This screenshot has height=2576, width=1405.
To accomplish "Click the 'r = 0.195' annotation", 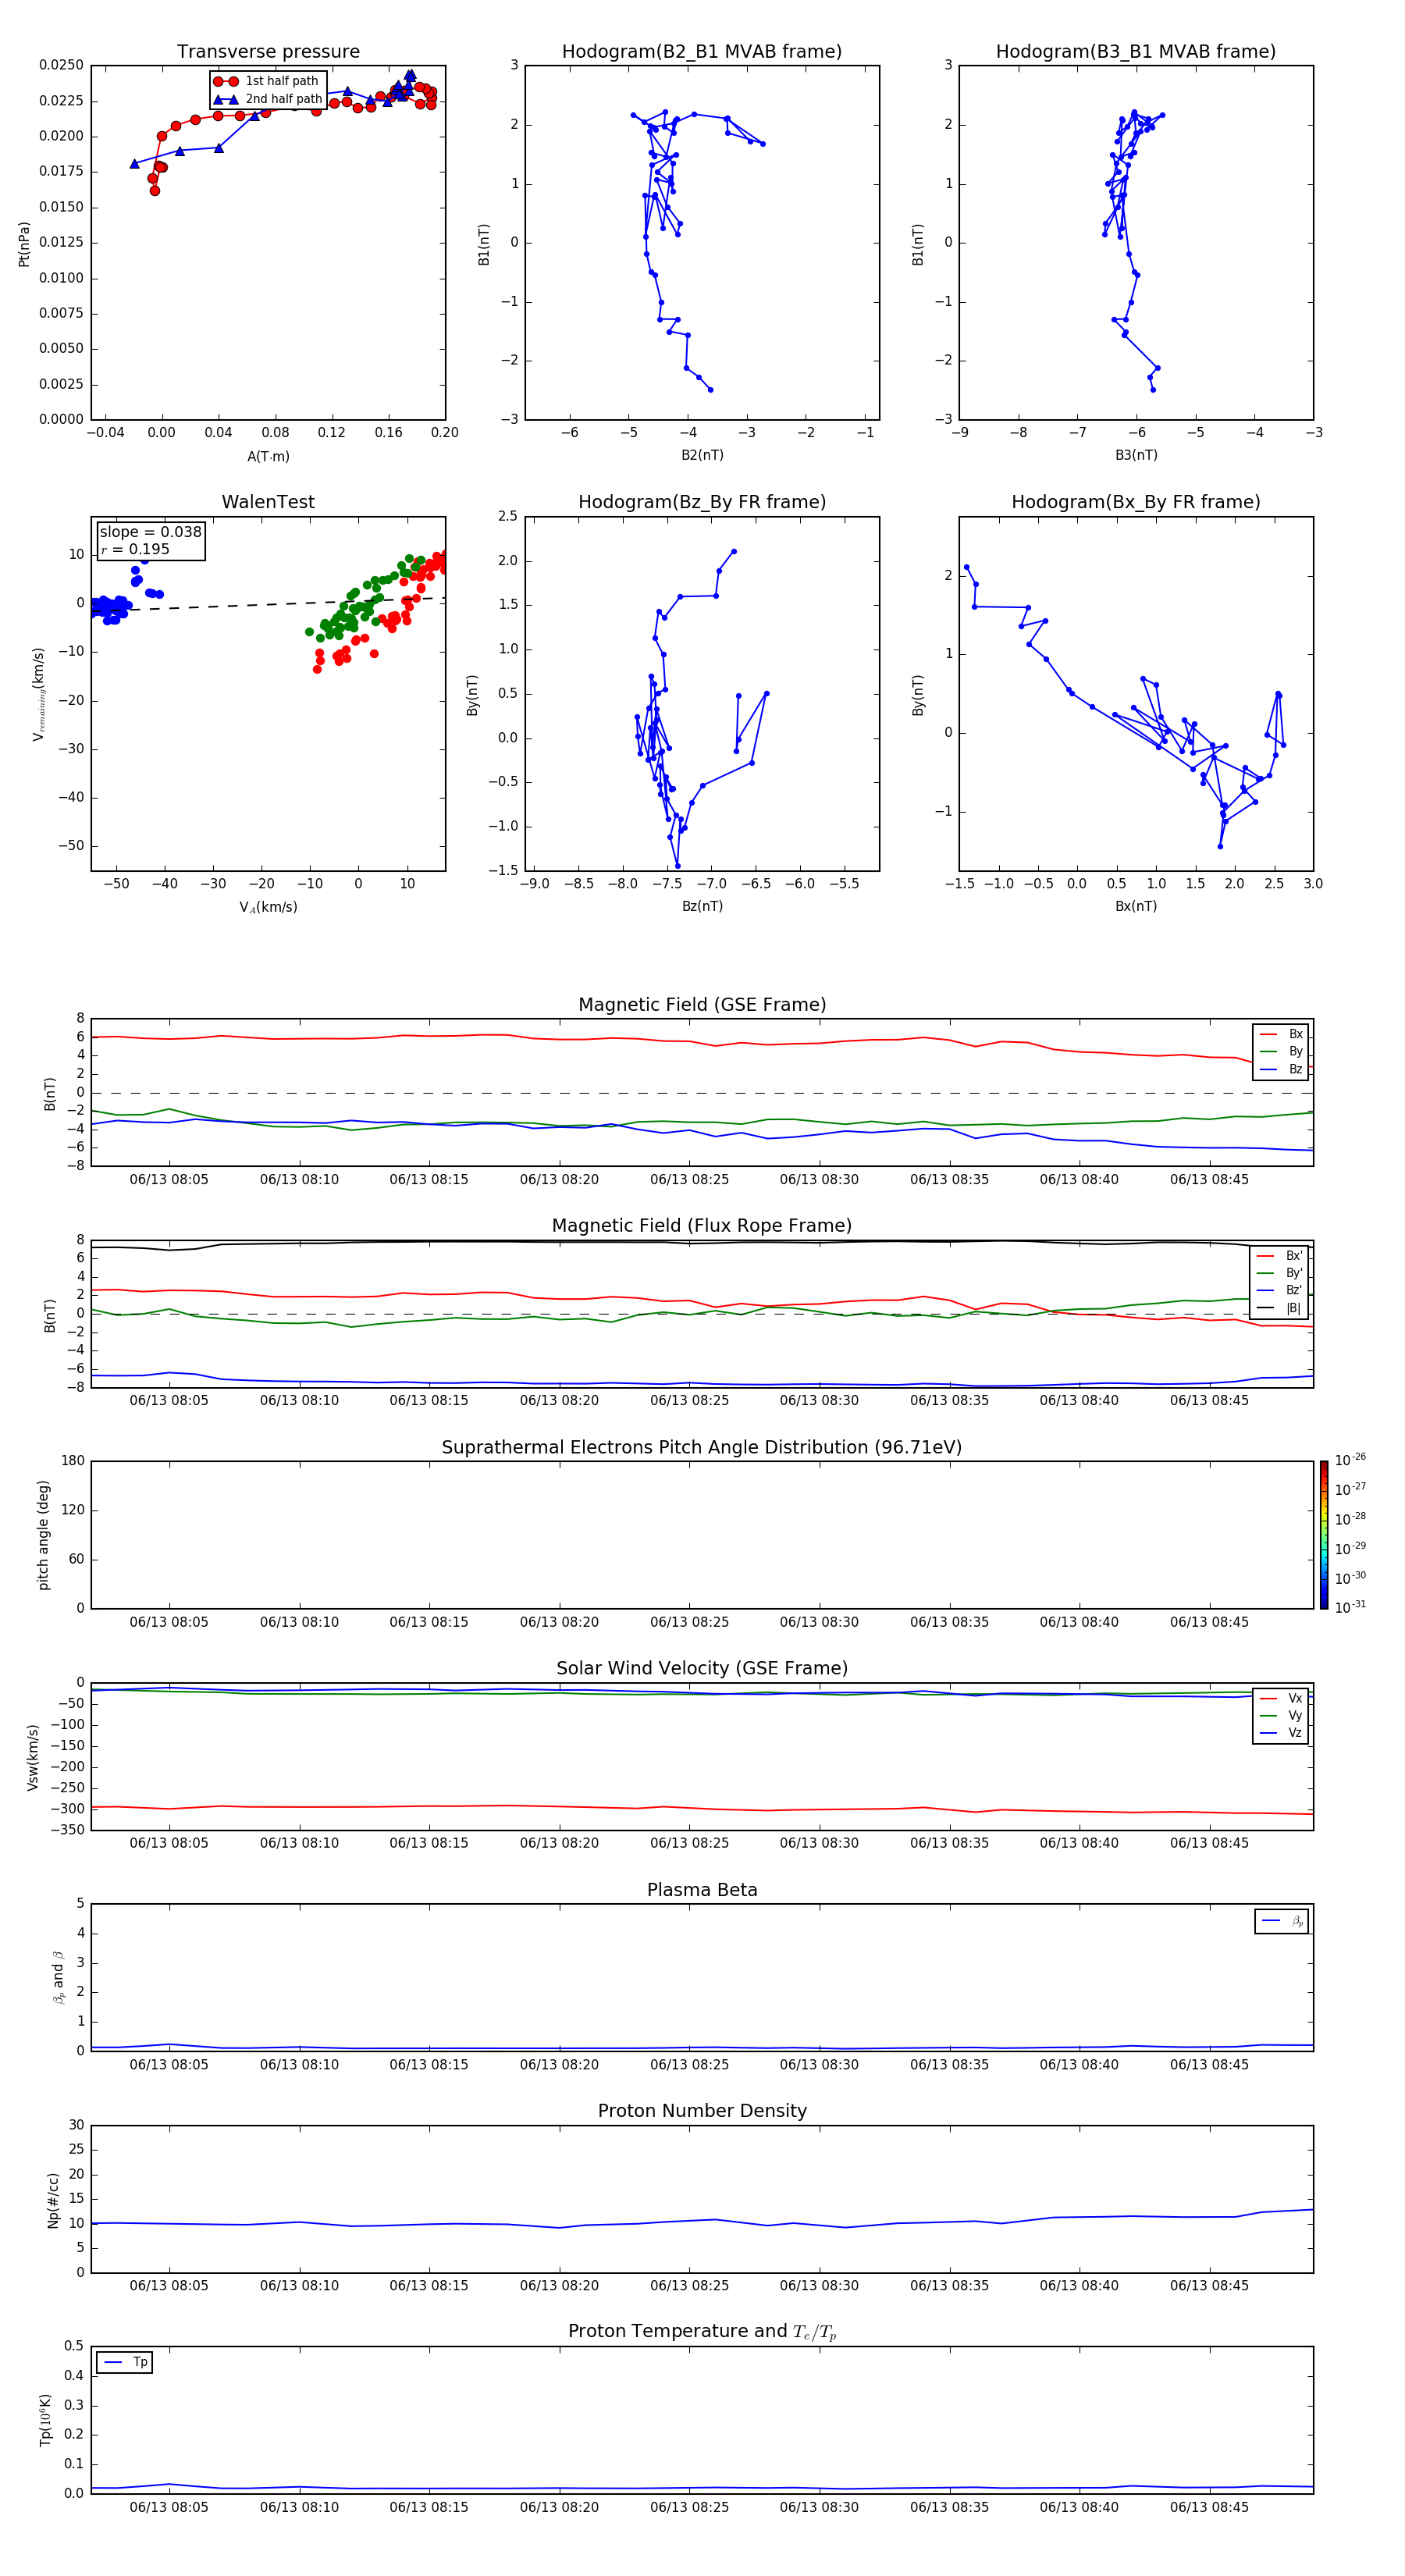I will (135, 549).
